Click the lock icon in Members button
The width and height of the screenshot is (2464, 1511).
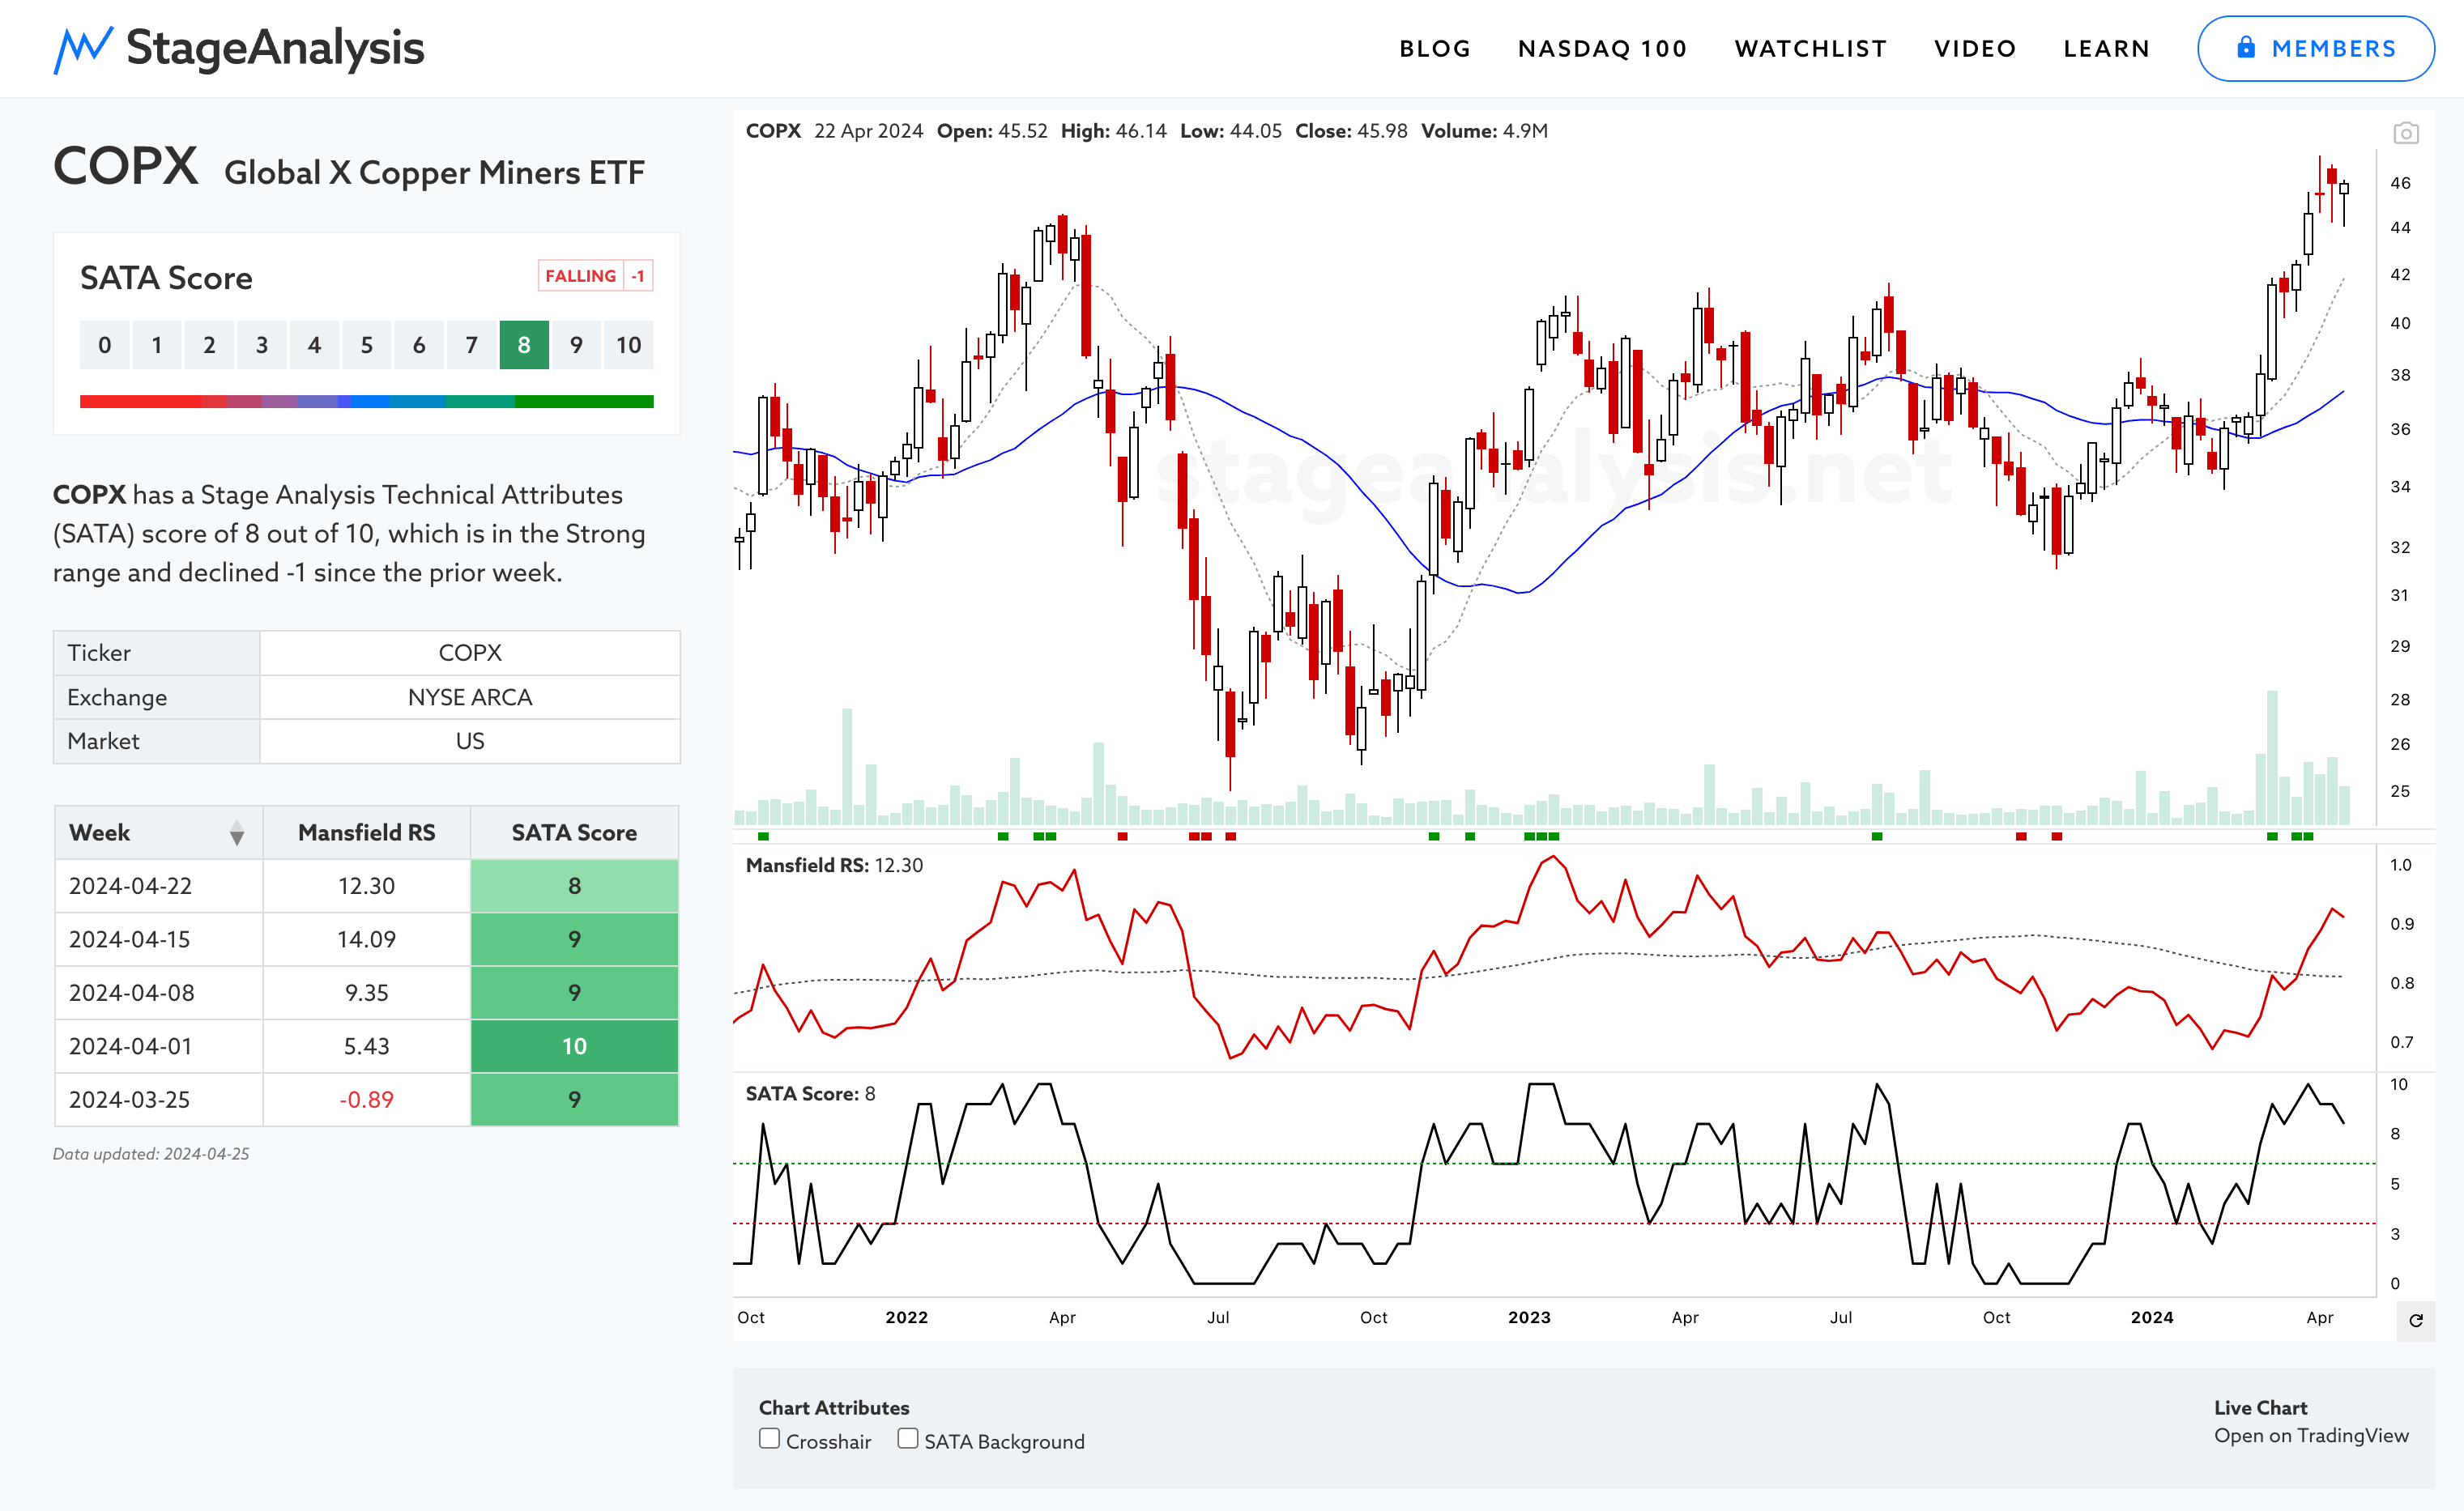coord(2246,47)
